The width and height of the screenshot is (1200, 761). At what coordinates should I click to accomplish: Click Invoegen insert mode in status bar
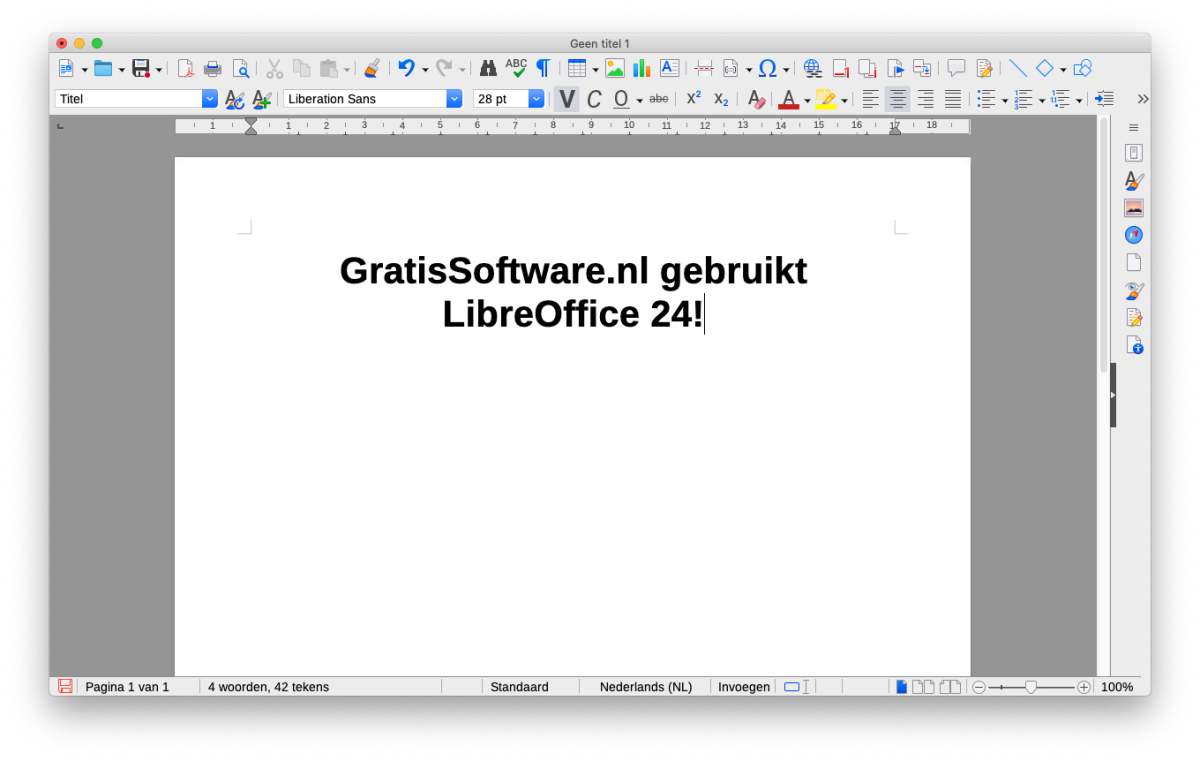(x=743, y=687)
